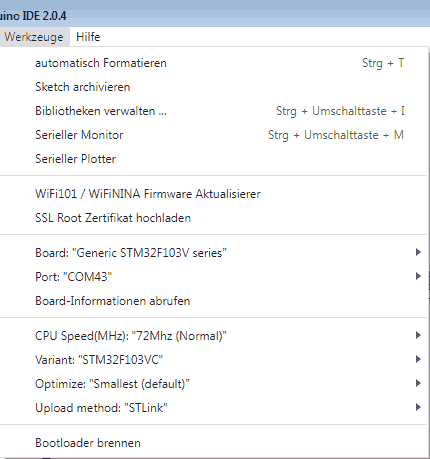430x459 pixels.
Task: Expand the Port COM43 submenu arrow
Action: tap(418, 276)
